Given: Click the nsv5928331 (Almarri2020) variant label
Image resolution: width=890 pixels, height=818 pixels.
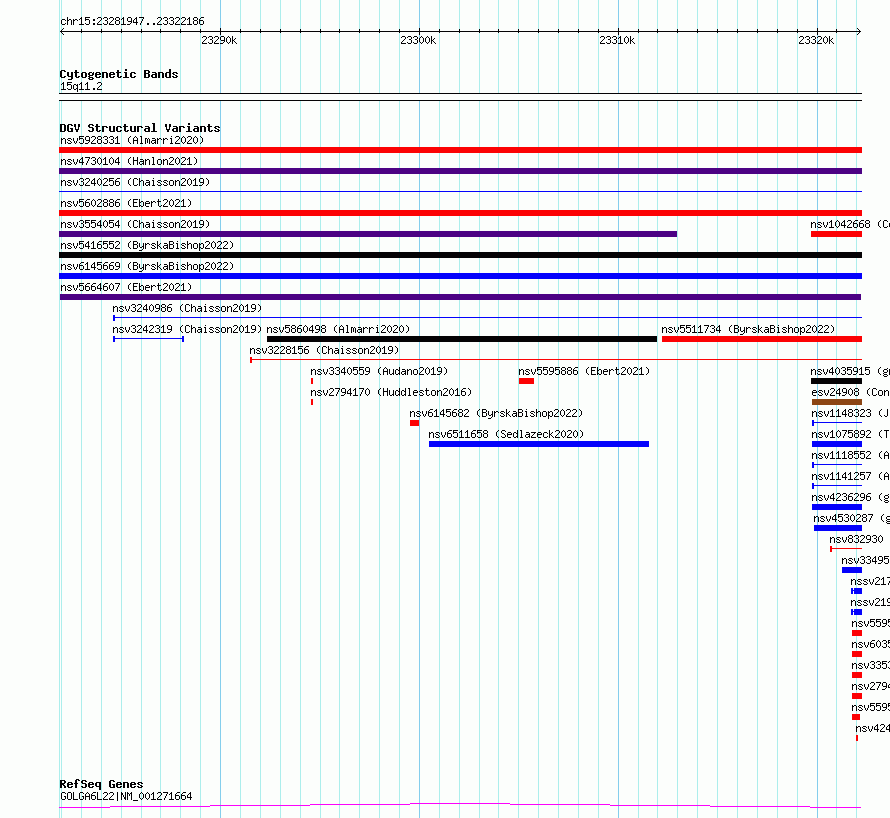Looking at the screenshot, I should [x=132, y=140].
